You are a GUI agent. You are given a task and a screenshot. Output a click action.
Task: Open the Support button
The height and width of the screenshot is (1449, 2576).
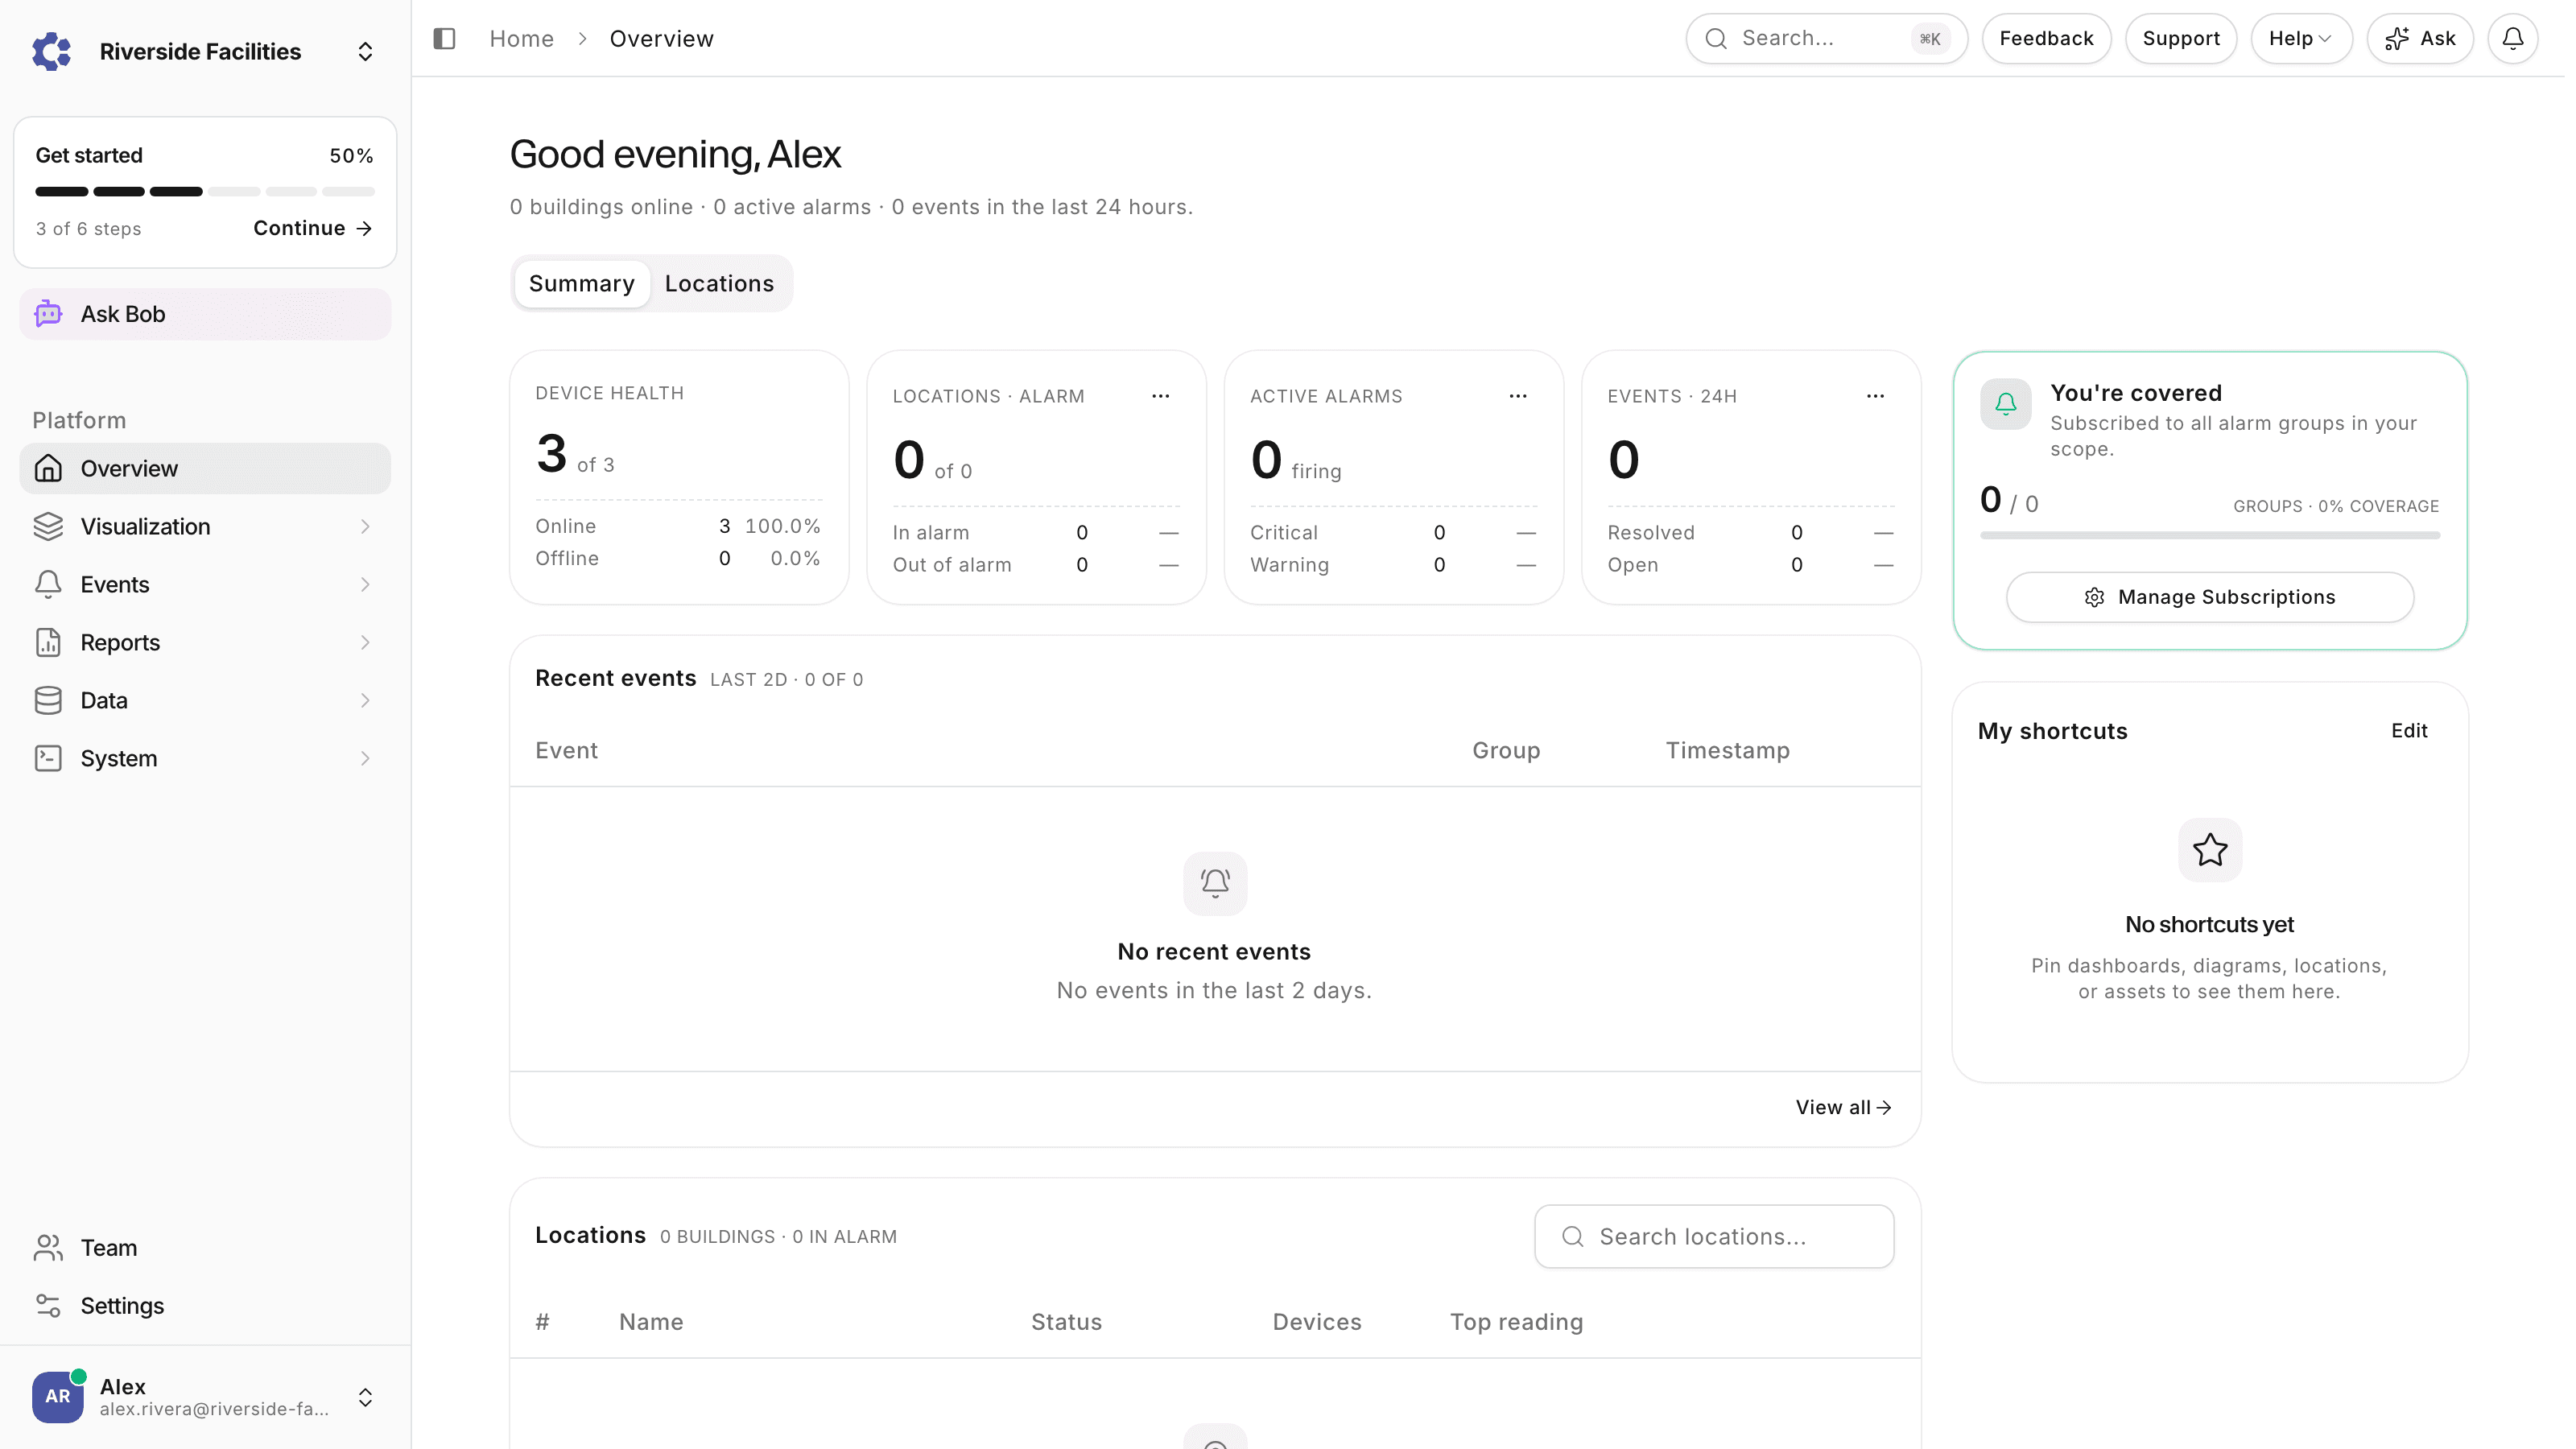point(2181,38)
